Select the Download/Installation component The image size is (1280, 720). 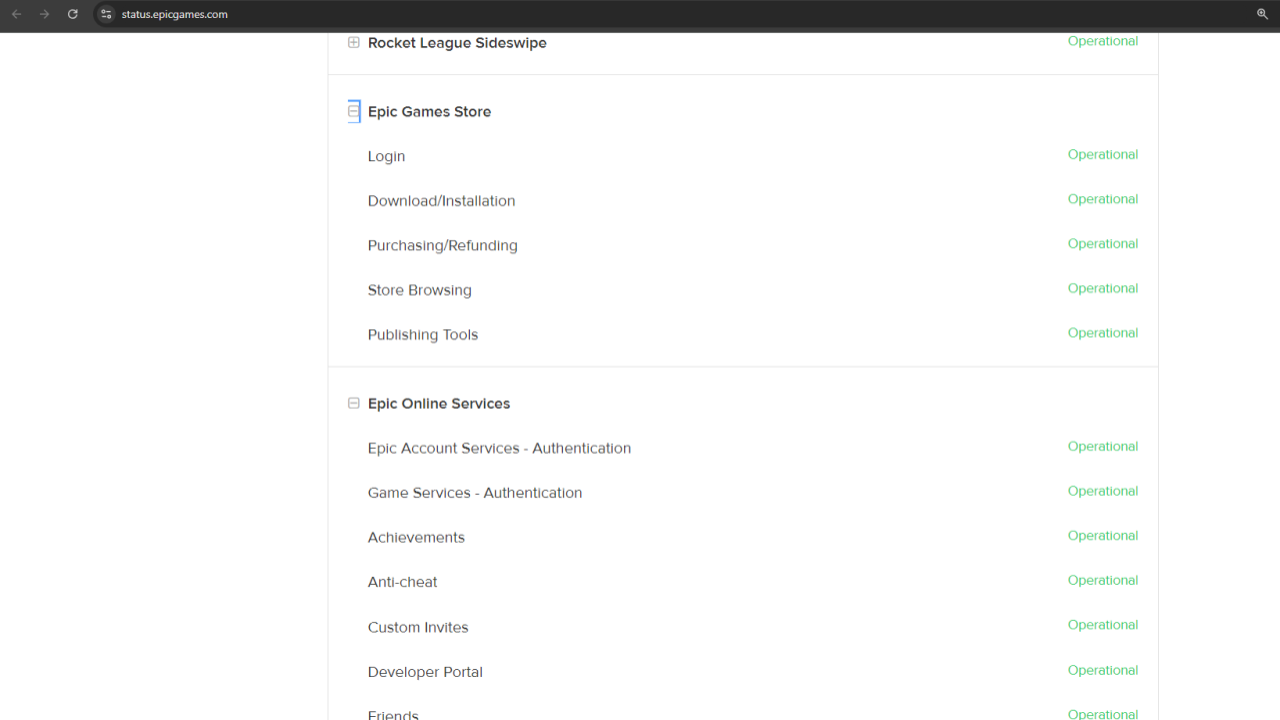click(x=441, y=201)
